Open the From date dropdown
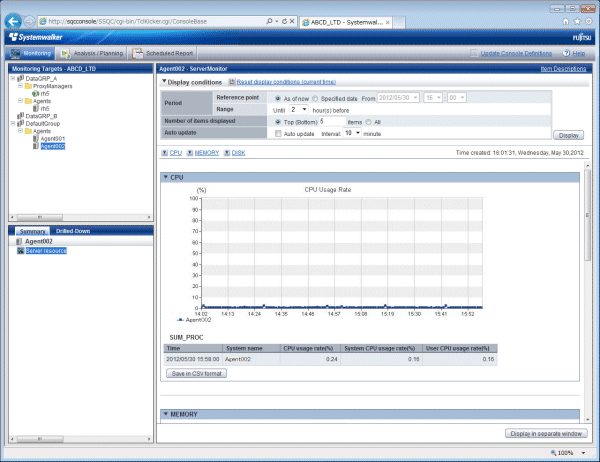Screen dimensions: 600x462 pos(398,98)
